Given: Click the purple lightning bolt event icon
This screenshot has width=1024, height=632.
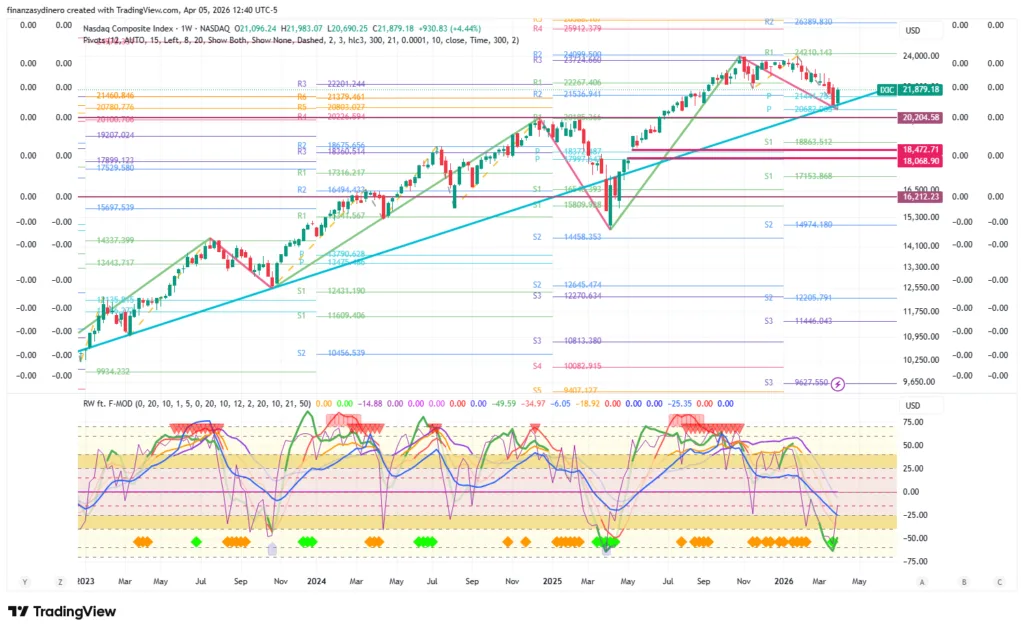Looking at the screenshot, I should [838, 382].
